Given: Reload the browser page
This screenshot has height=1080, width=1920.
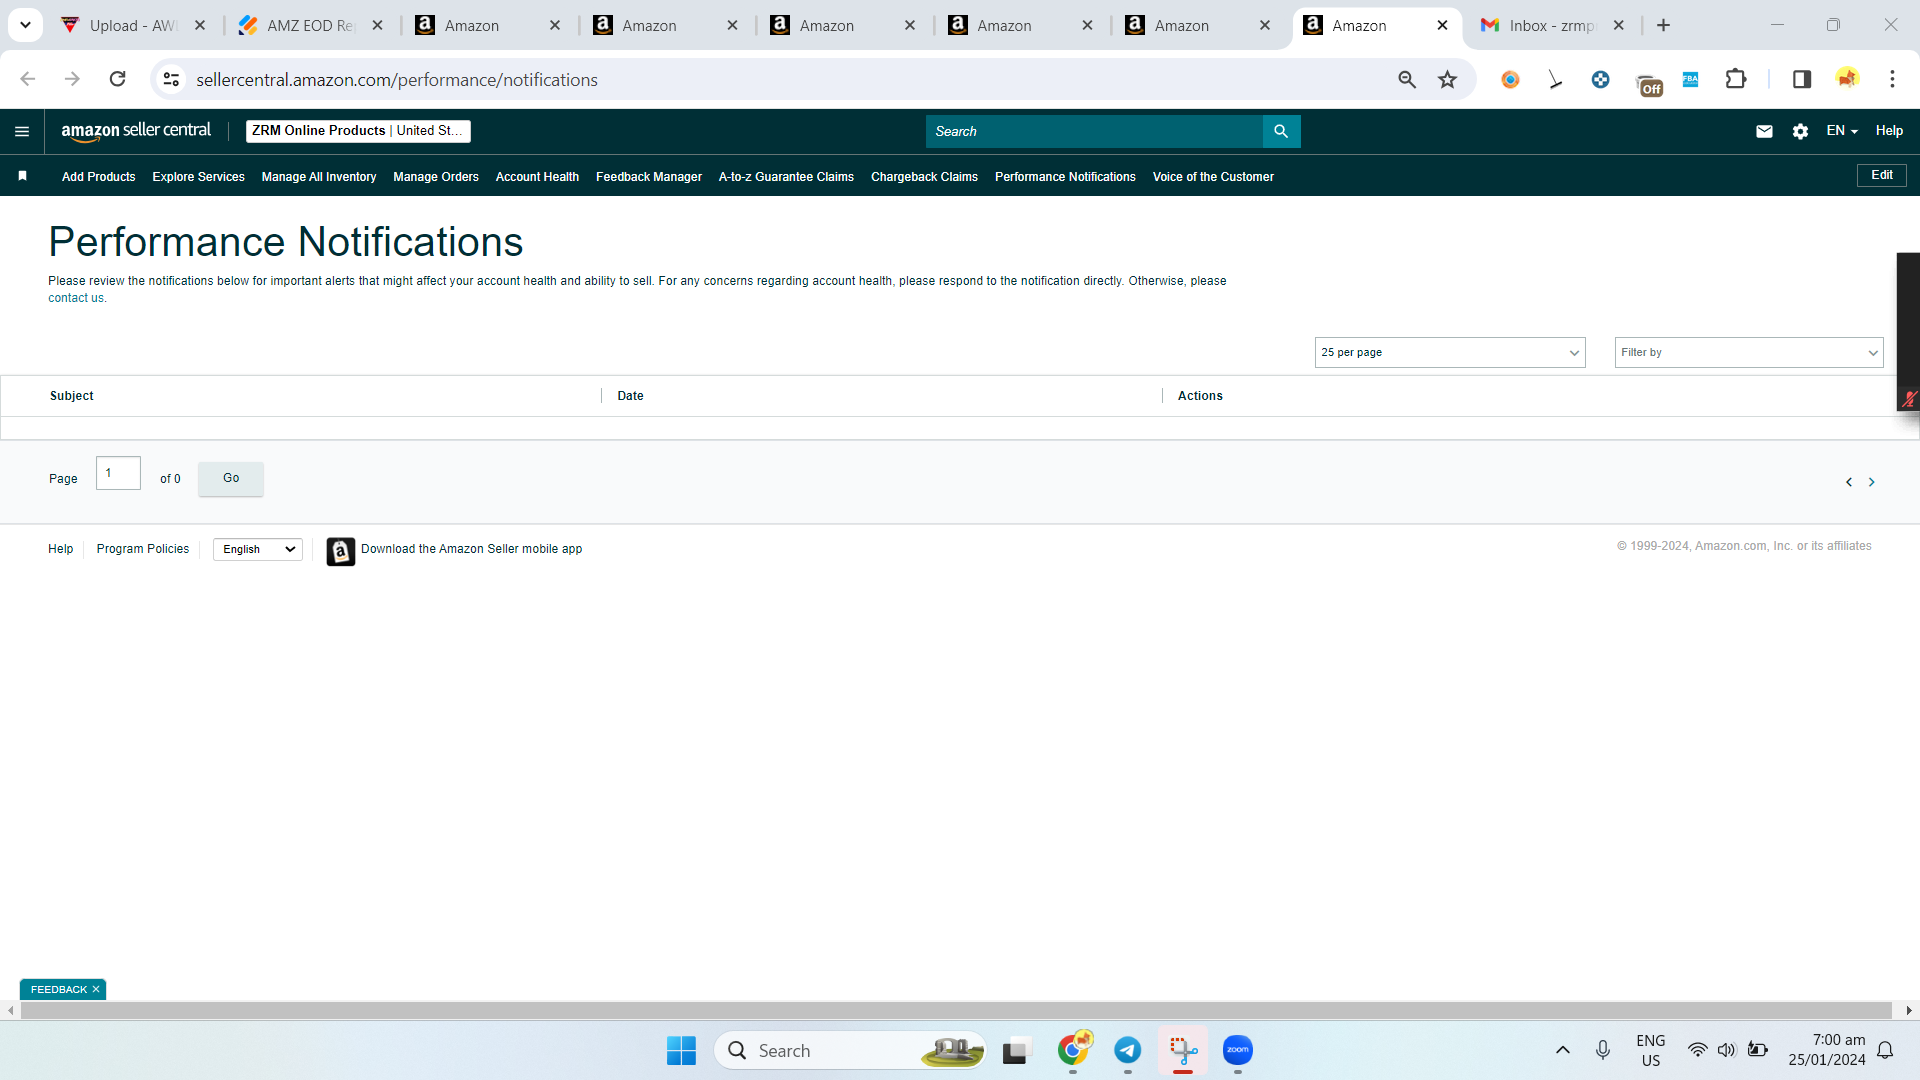Looking at the screenshot, I should click(117, 79).
